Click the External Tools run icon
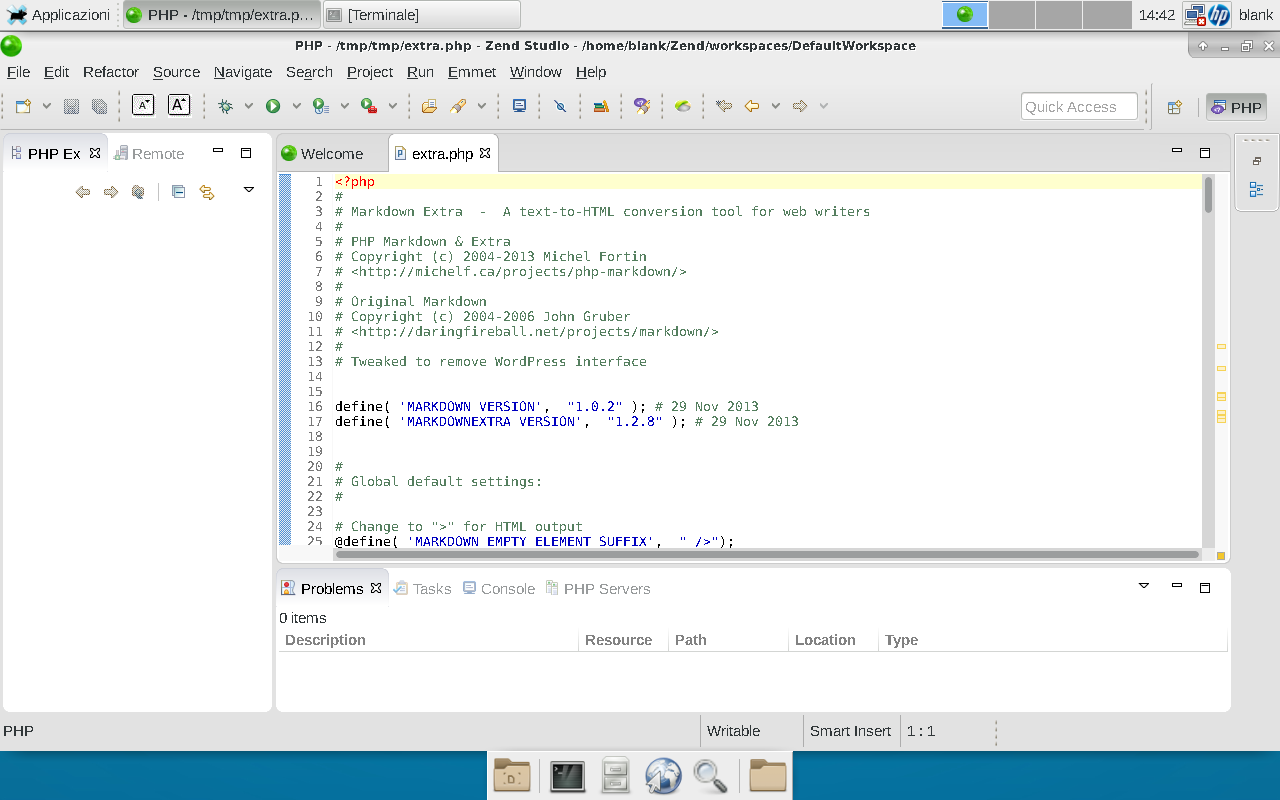The width and height of the screenshot is (1280, 800). tap(368, 106)
